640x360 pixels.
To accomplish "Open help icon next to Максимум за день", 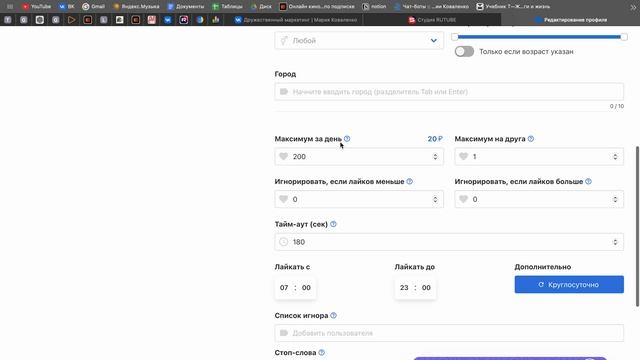I will click(x=347, y=139).
